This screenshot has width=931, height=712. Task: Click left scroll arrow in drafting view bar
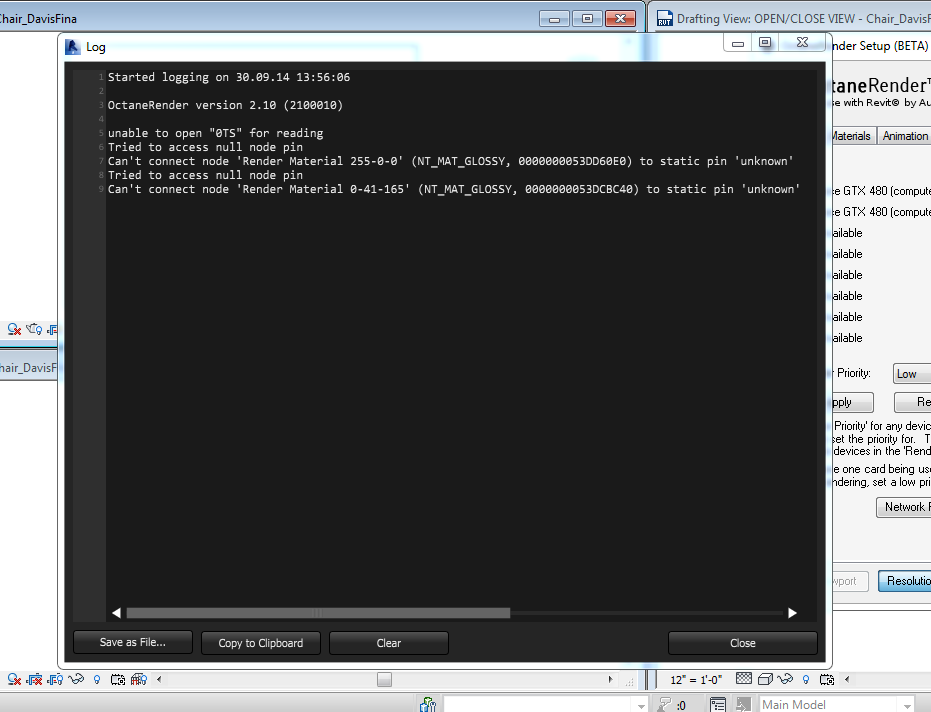tap(847, 679)
